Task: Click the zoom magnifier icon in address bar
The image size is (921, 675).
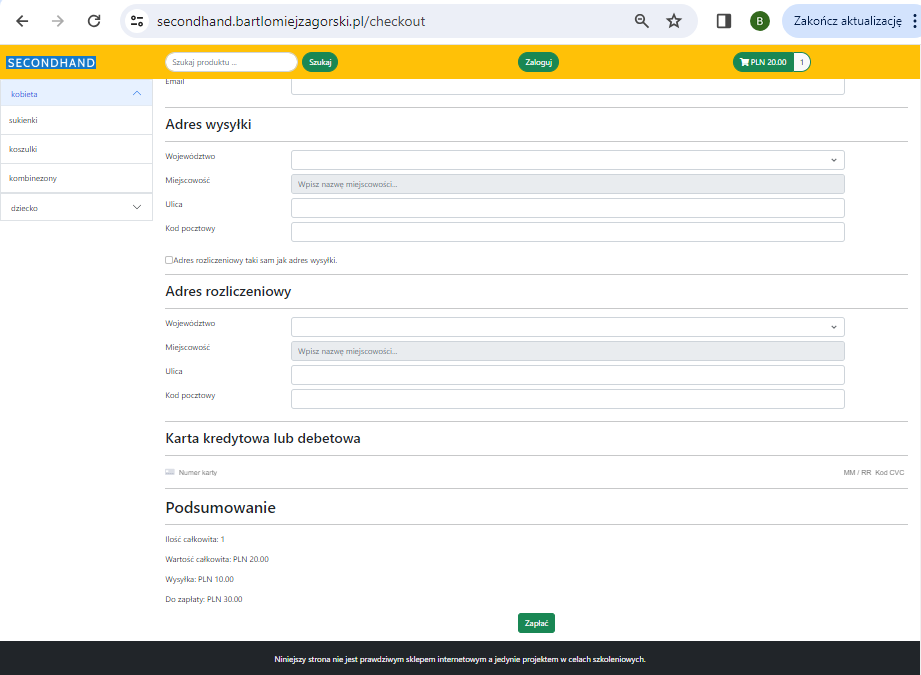Action: pos(641,21)
